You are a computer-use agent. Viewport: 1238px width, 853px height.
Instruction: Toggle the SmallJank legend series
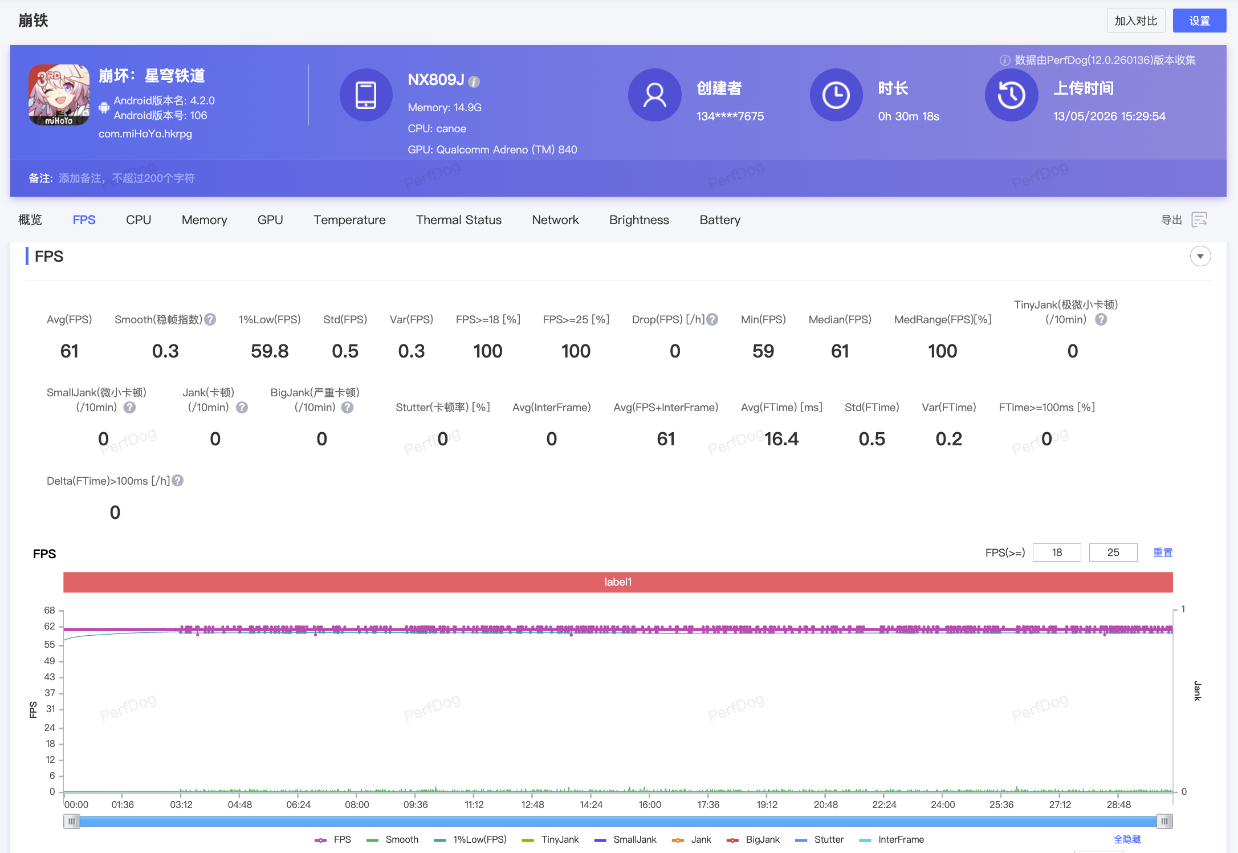tap(626, 840)
